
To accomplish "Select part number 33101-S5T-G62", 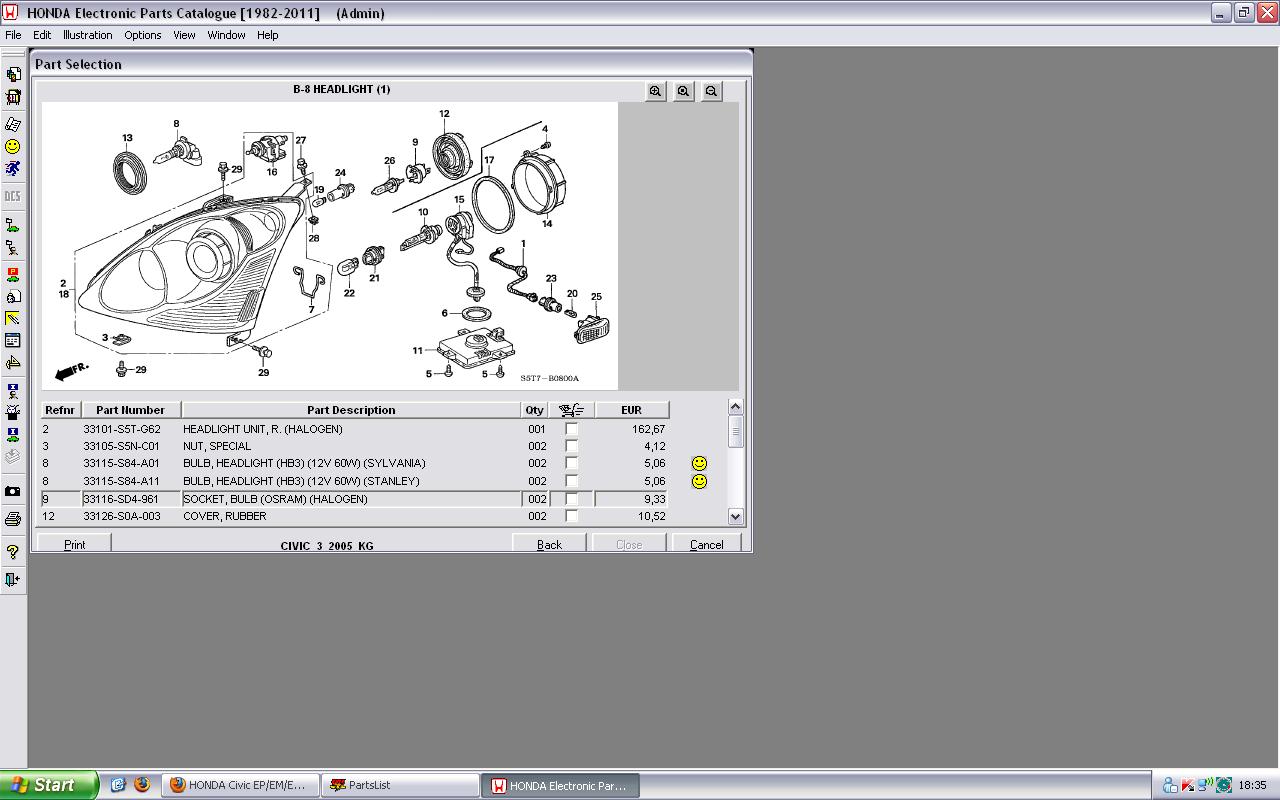I will coord(122,429).
